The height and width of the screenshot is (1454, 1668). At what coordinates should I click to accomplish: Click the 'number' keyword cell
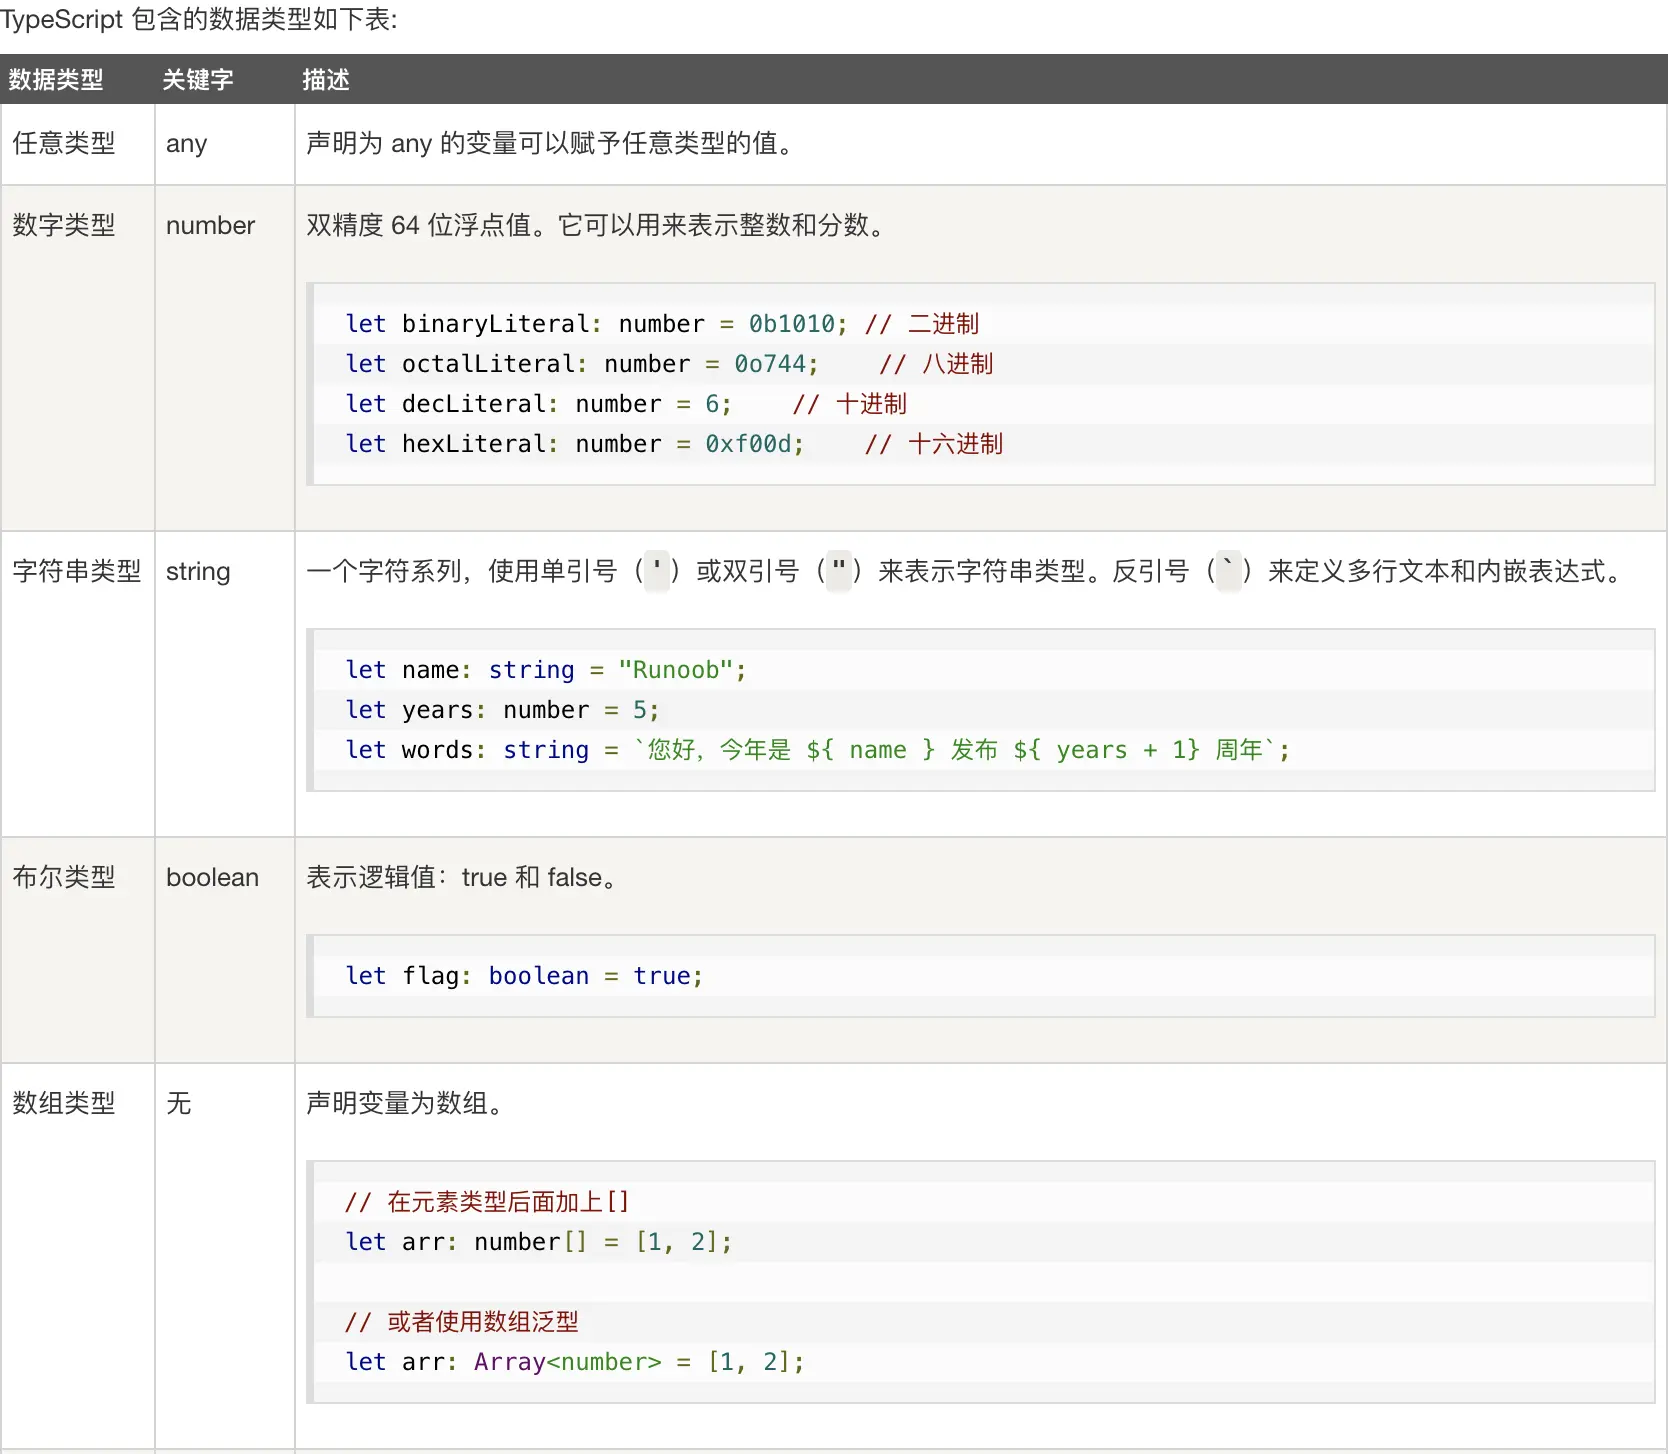click(x=210, y=225)
